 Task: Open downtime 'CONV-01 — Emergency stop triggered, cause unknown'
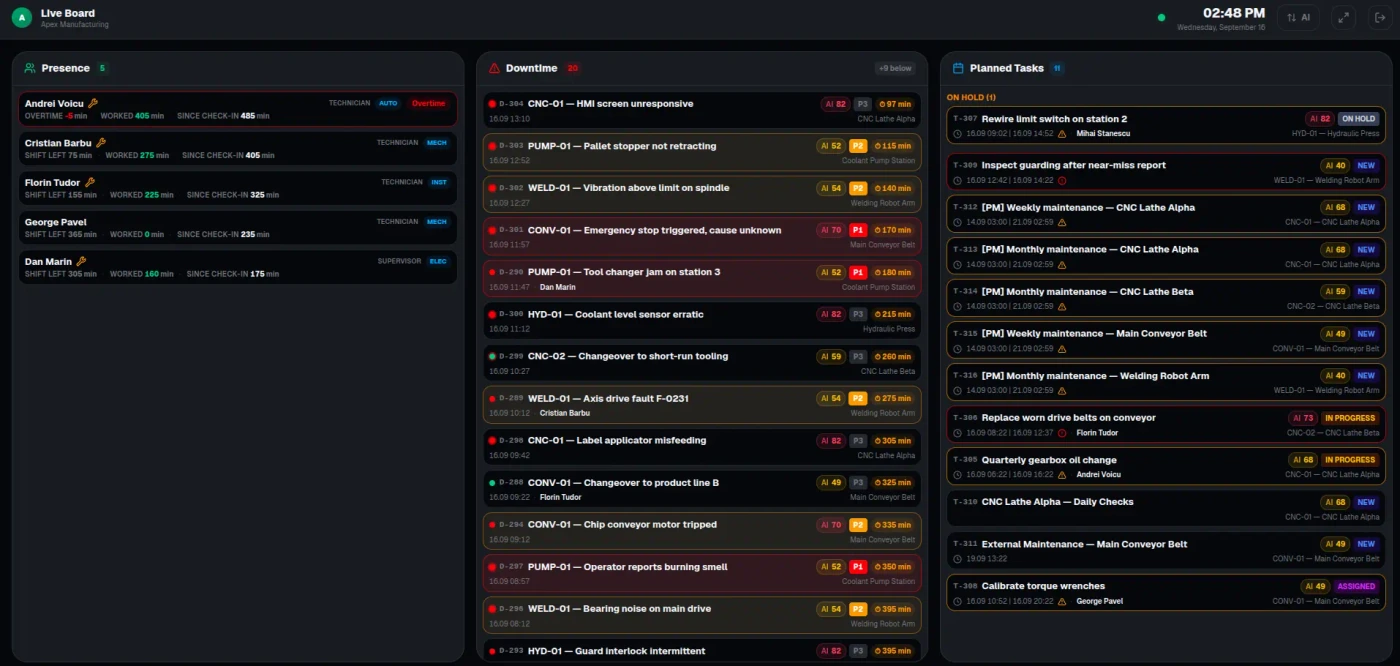coord(702,236)
